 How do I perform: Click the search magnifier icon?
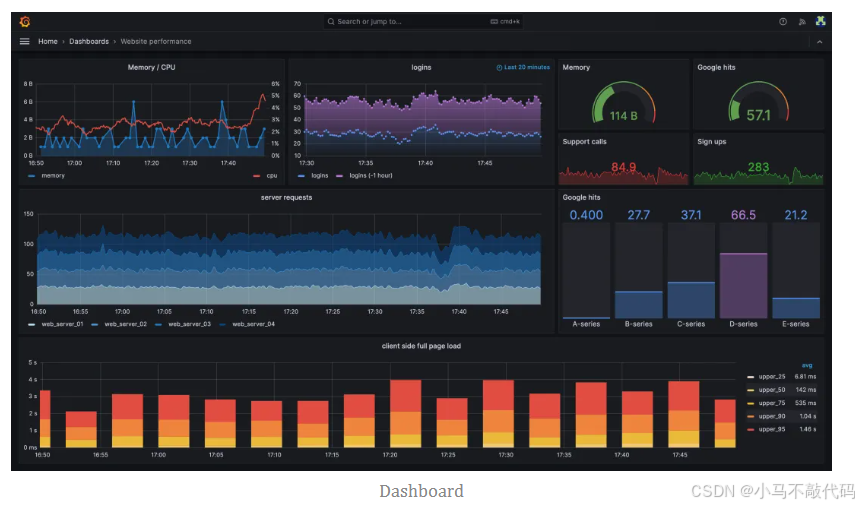point(331,21)
